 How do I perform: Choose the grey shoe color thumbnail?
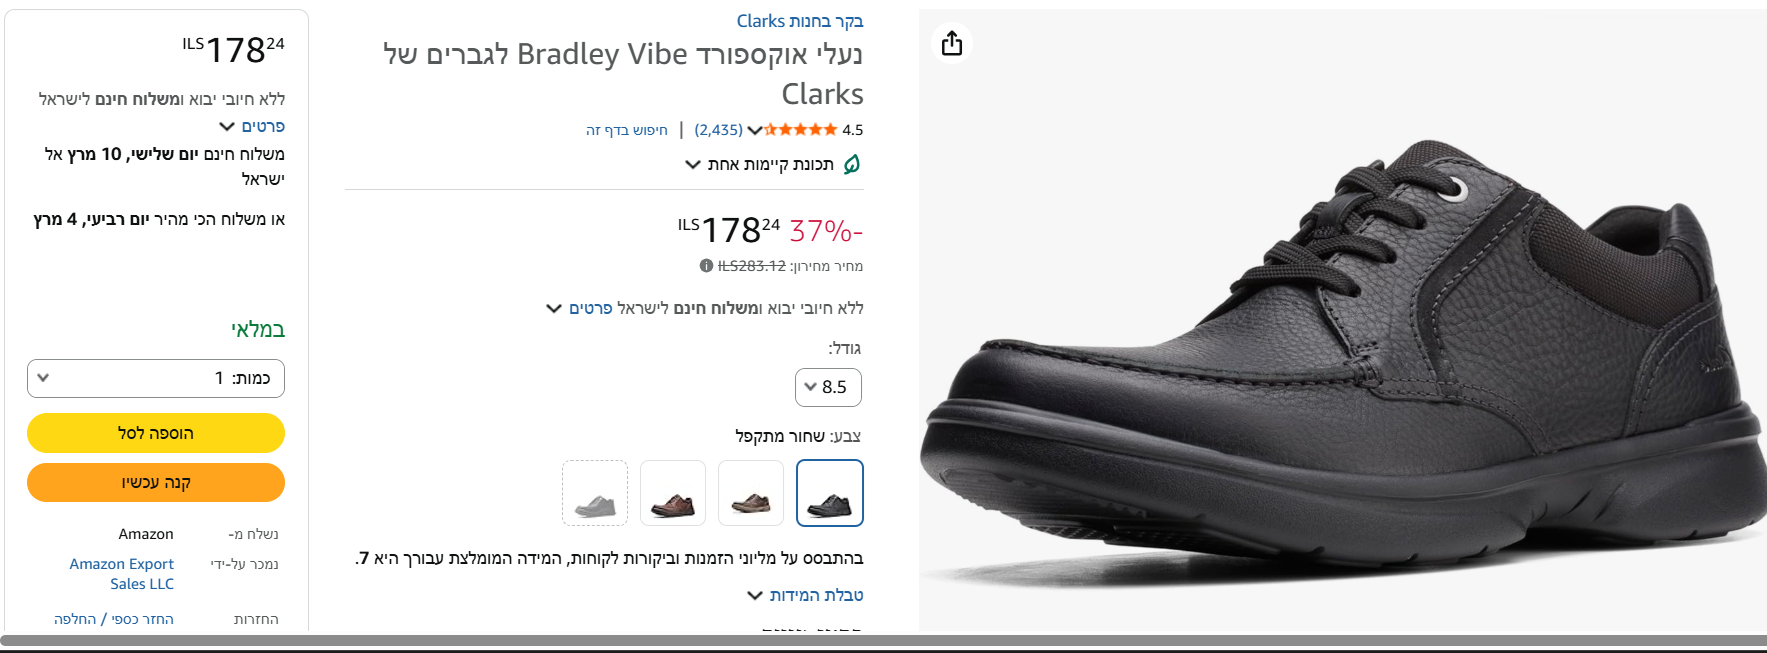pos(595,493)
